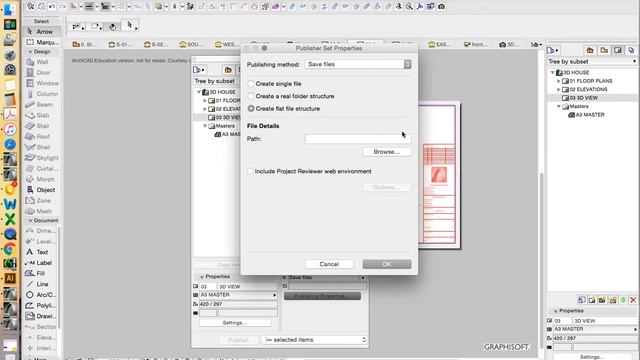
Task: Open Project Map house icon in Navigator
Action: tap(590, 50)
